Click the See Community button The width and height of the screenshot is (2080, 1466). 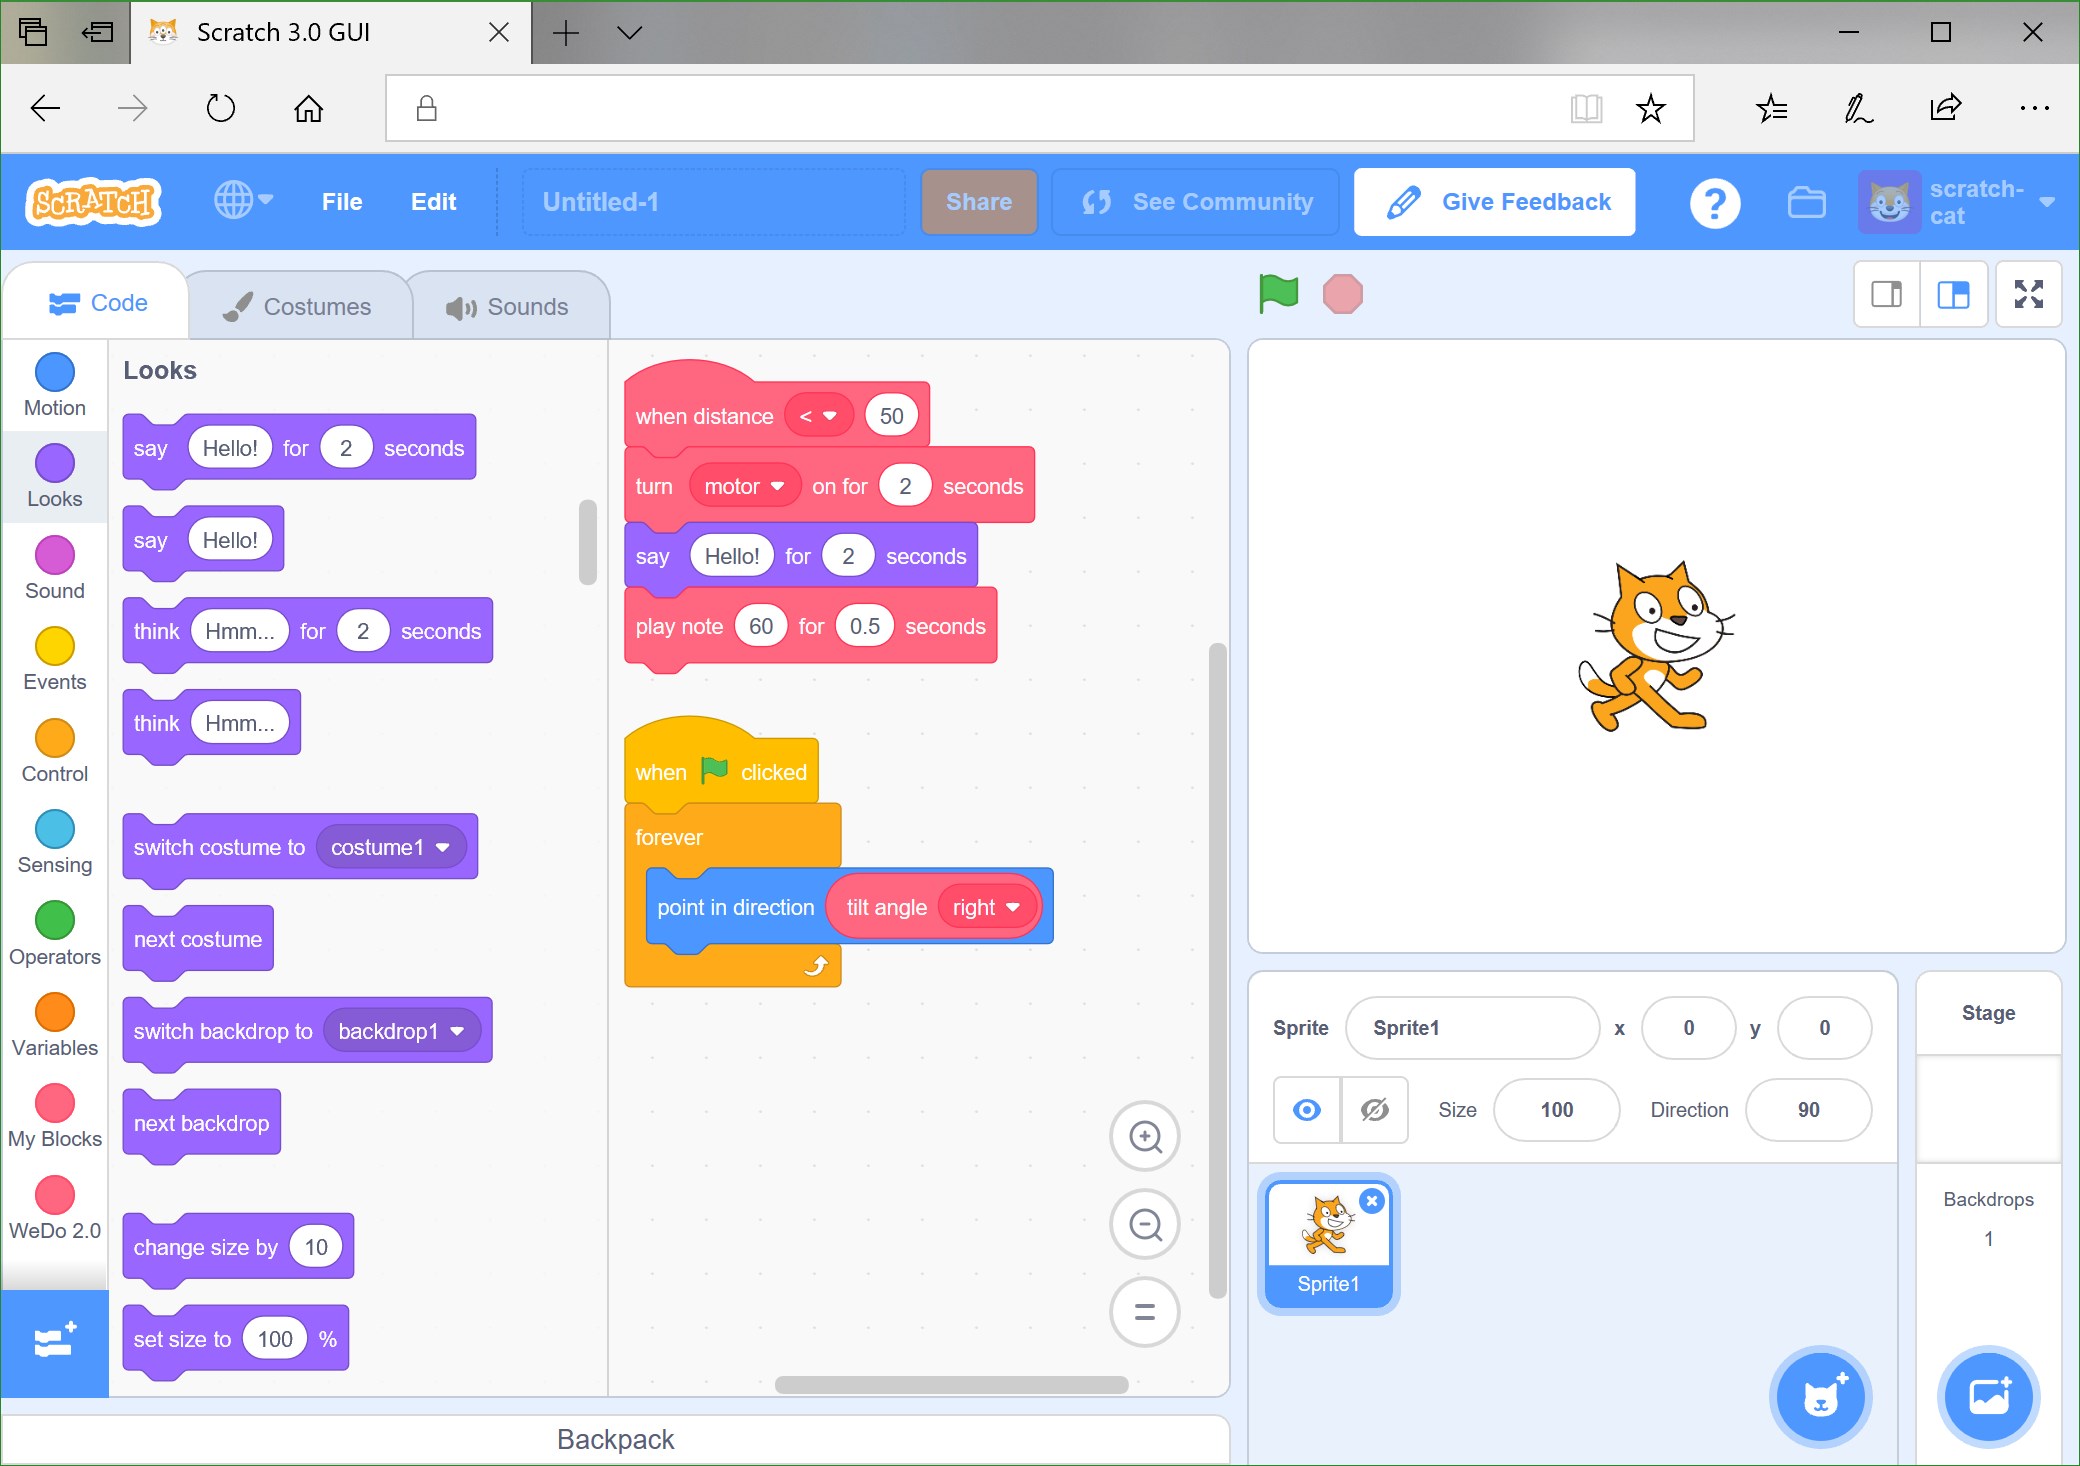coord(1196,202)
